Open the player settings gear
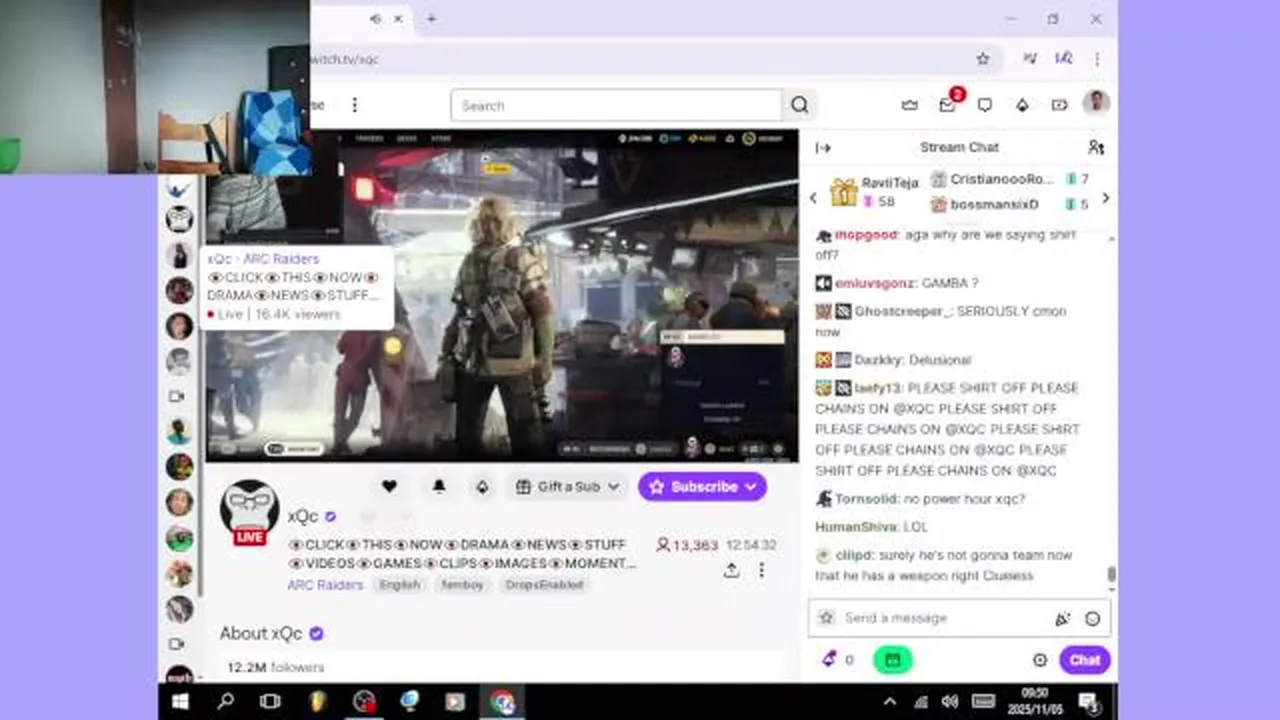 pos(779,449)
